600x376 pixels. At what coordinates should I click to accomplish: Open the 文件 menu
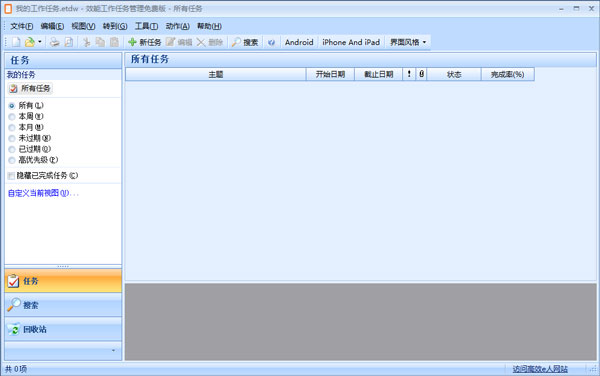21,26
